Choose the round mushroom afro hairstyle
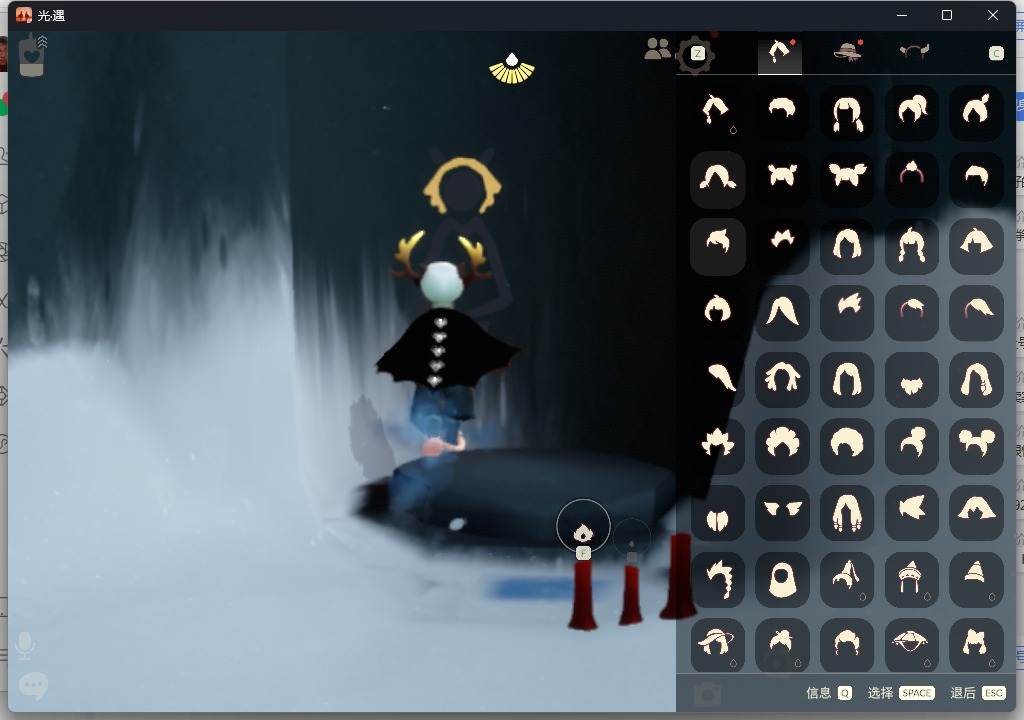The width and height of the screenshot is (1024, 720). tap(847, 446)
